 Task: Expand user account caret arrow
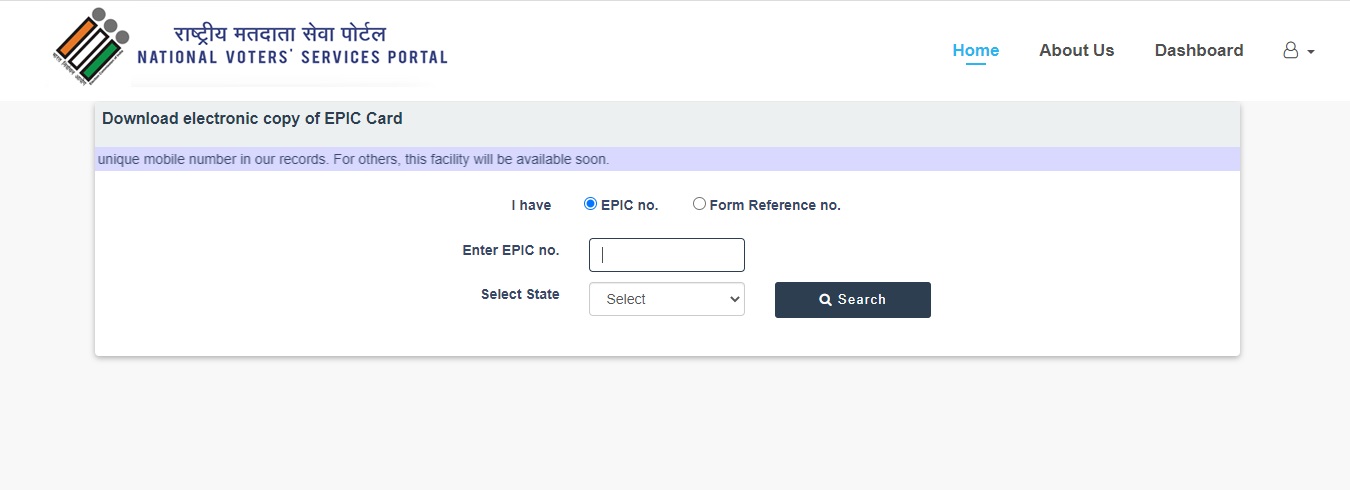tap(1310, 51)
